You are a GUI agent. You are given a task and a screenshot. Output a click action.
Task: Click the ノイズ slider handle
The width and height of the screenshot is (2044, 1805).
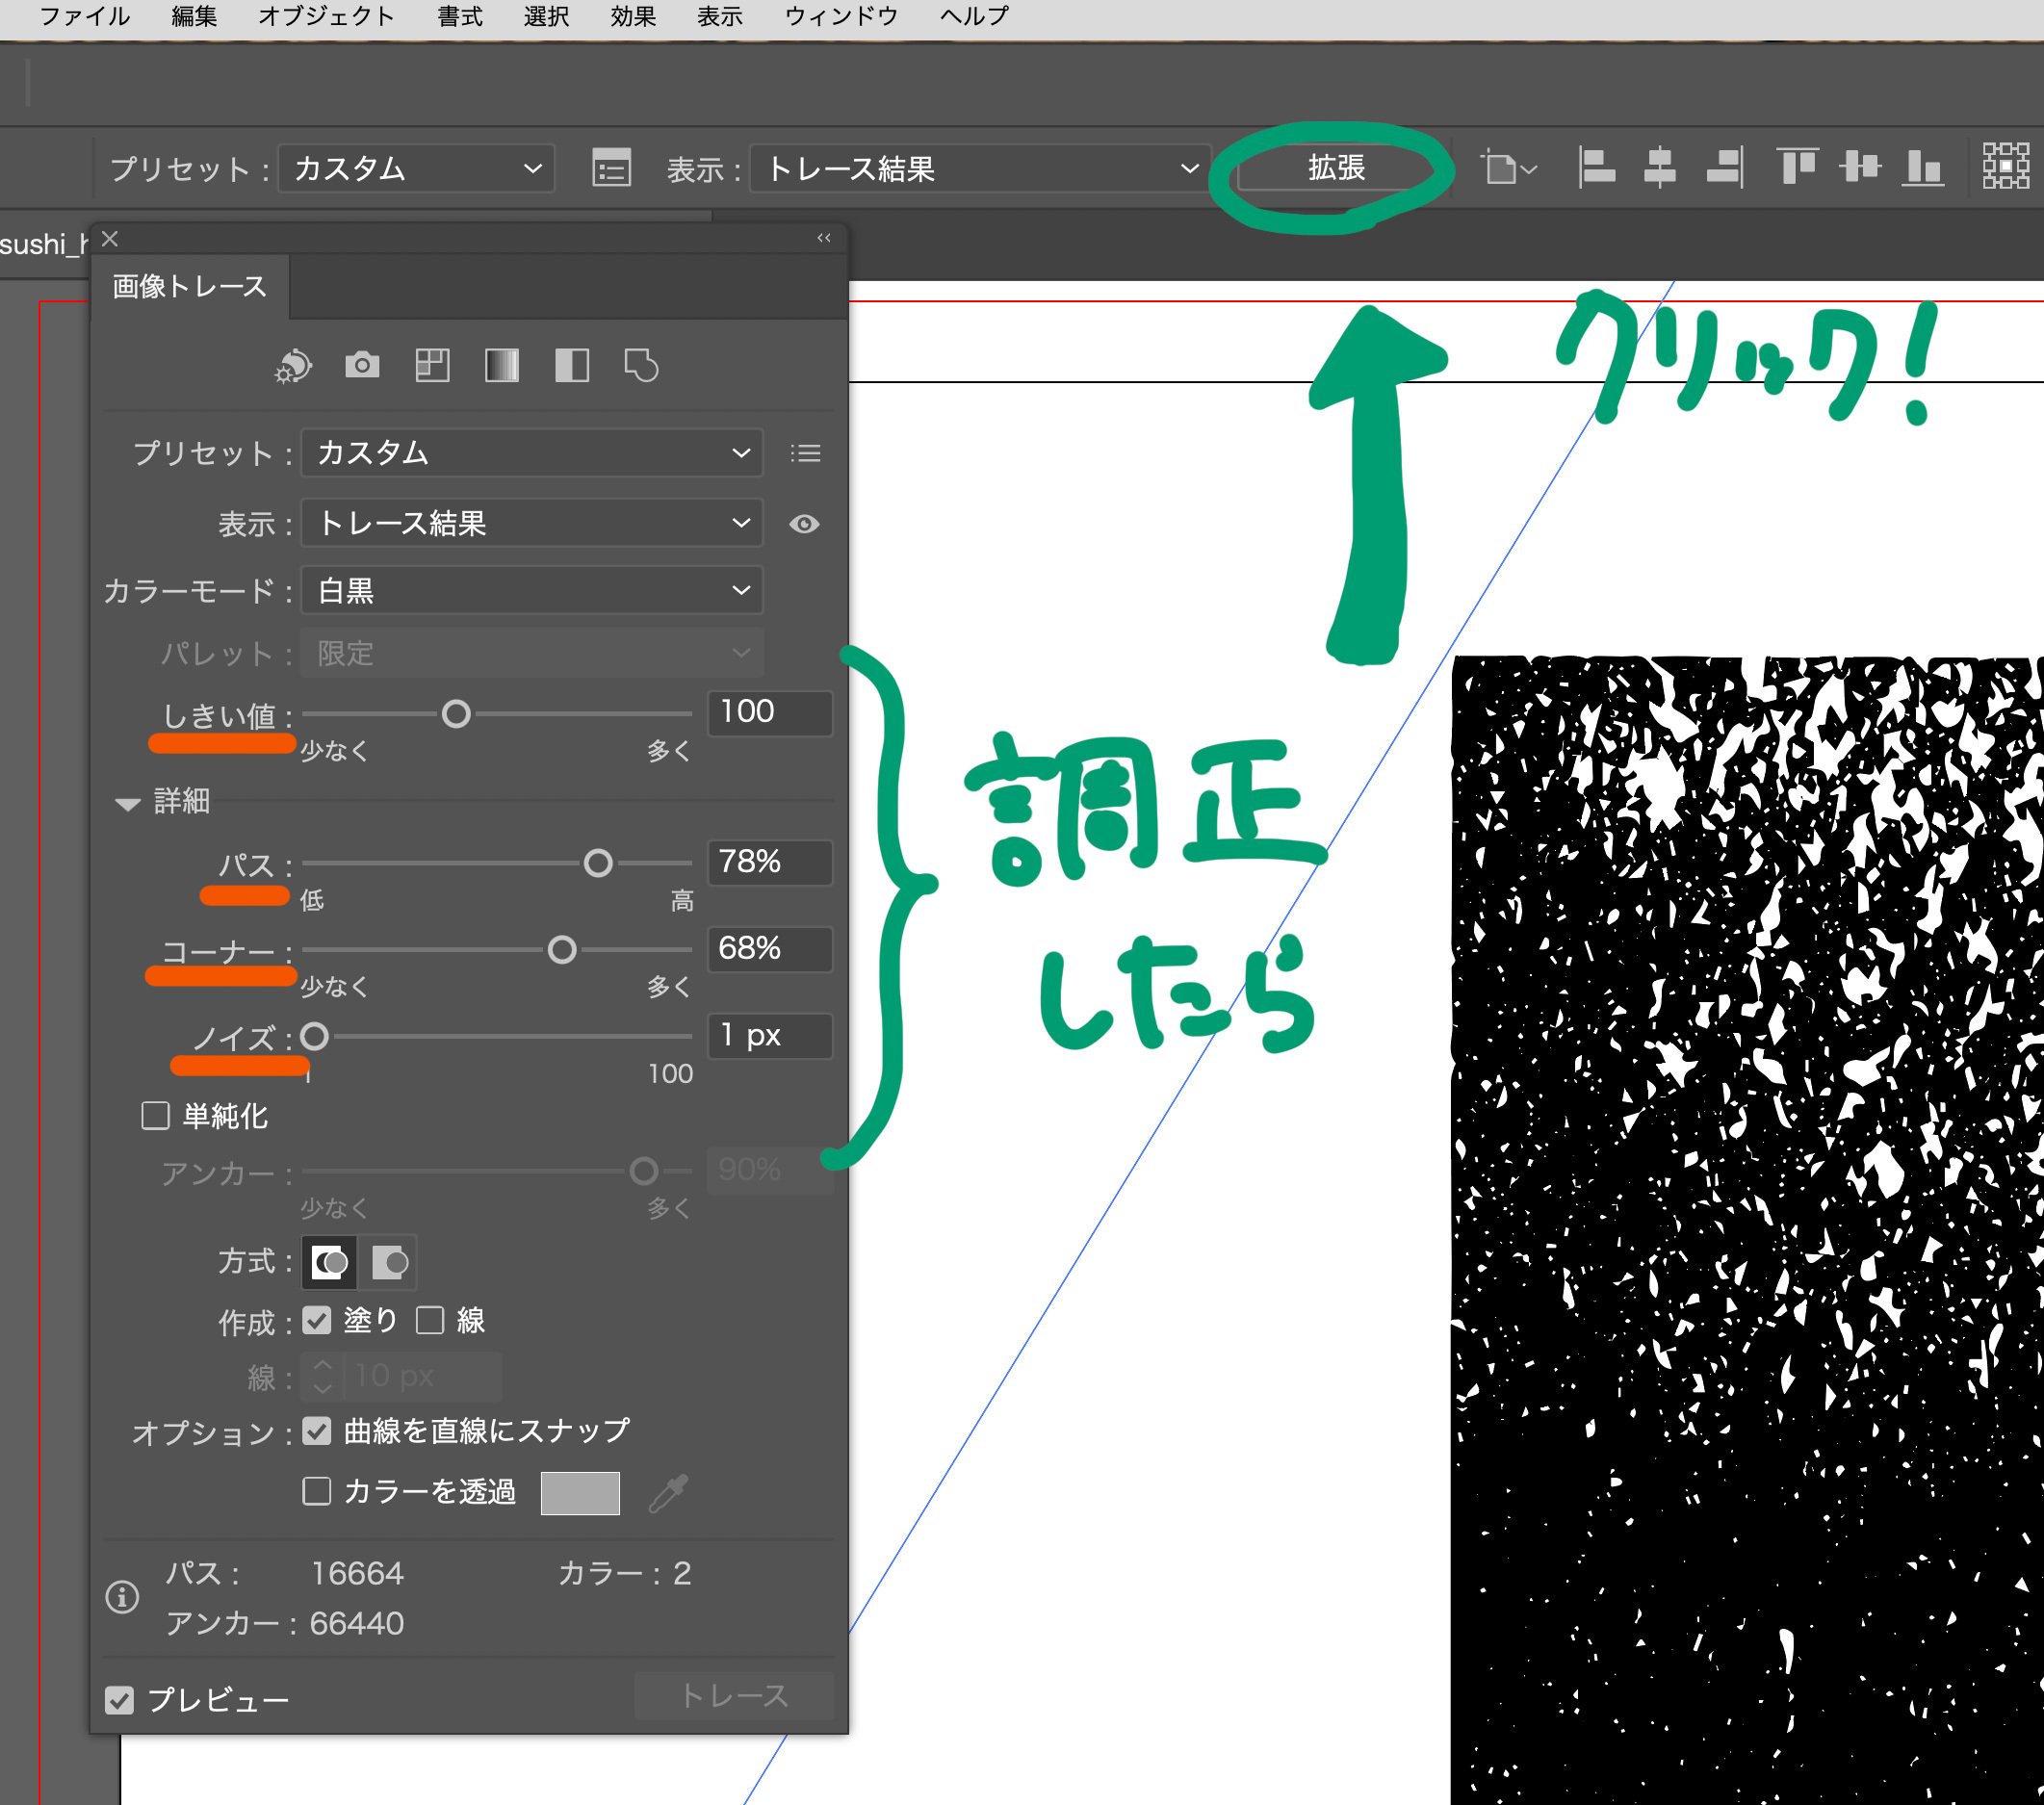[314, 1036]
